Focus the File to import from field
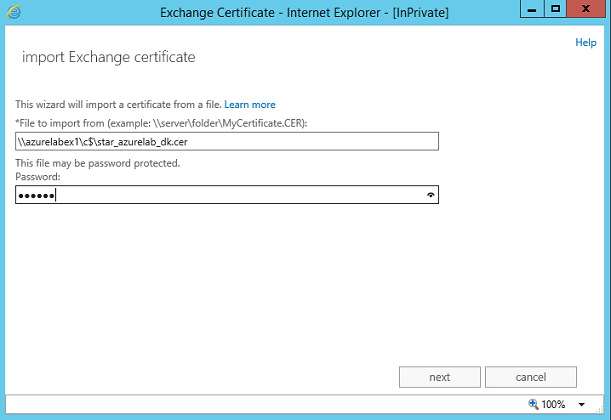 (227, 141)
